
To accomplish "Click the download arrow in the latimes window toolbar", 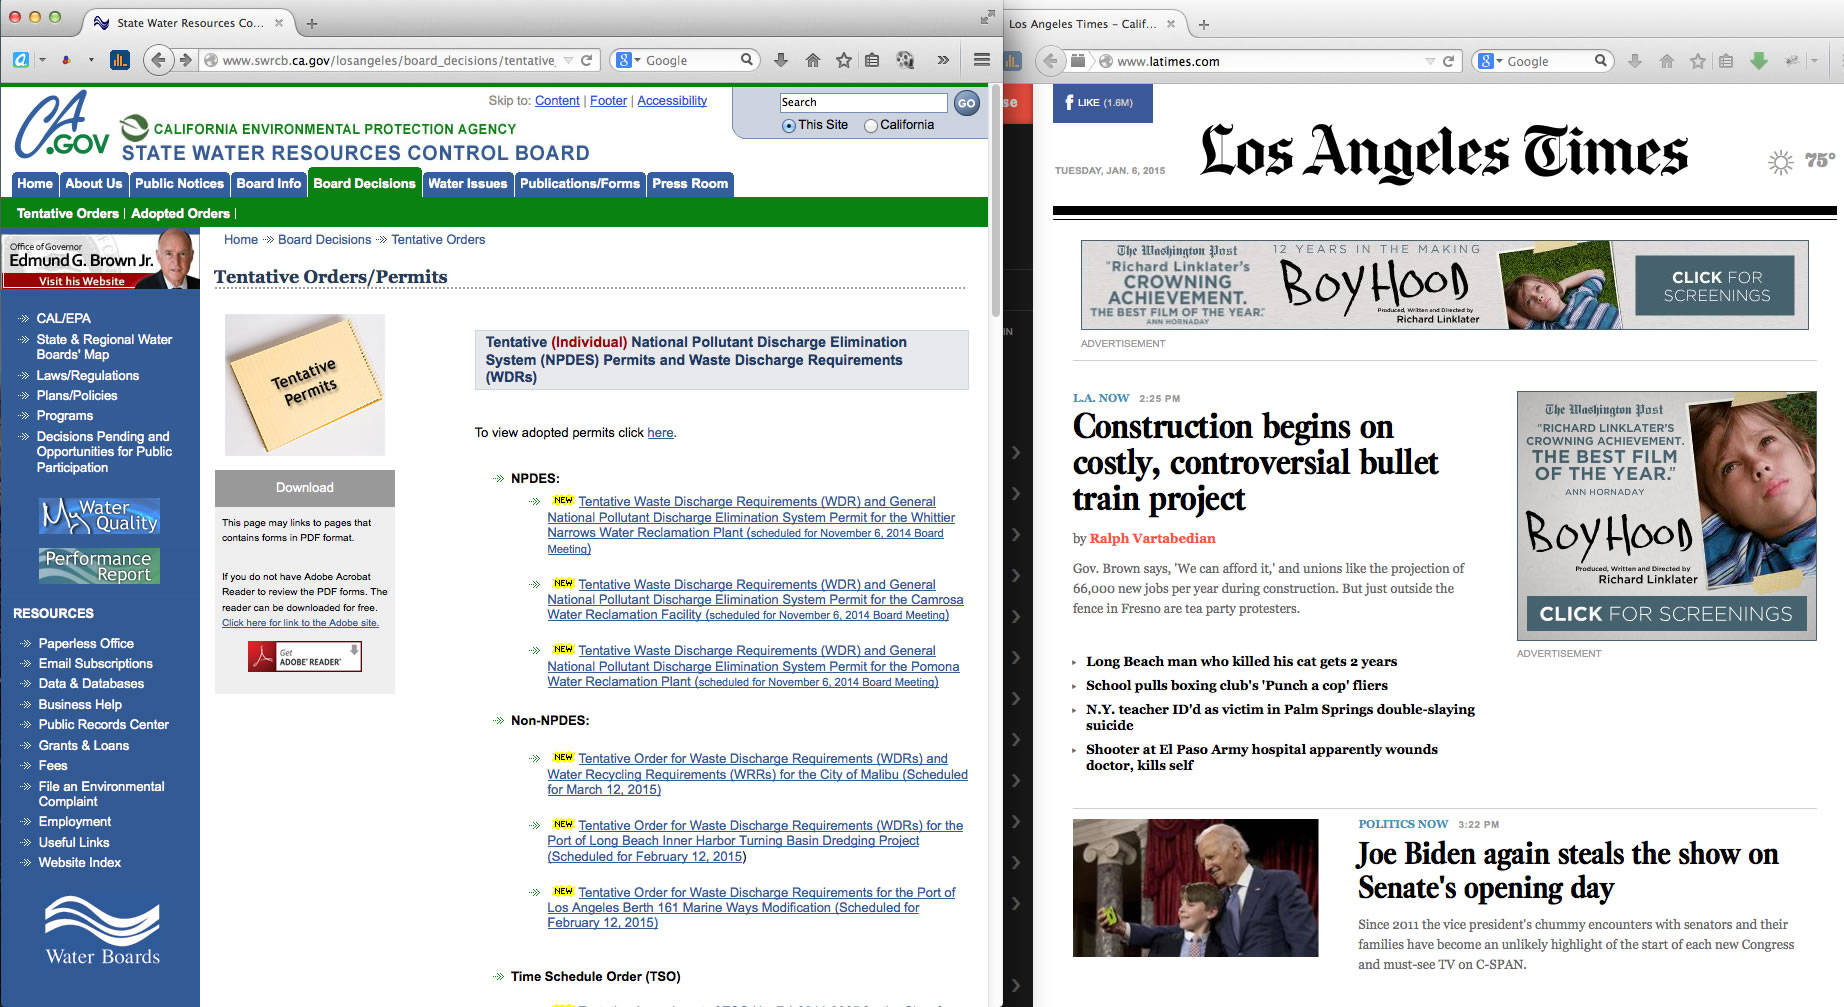I will coord(1635,61).
